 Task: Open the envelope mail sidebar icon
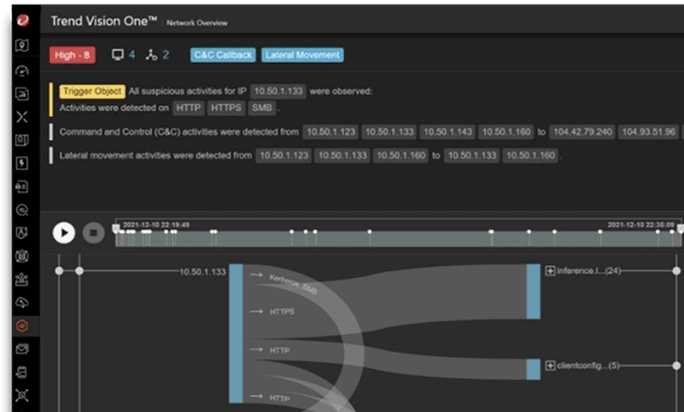pyautogui.click(x=22, y=349)
